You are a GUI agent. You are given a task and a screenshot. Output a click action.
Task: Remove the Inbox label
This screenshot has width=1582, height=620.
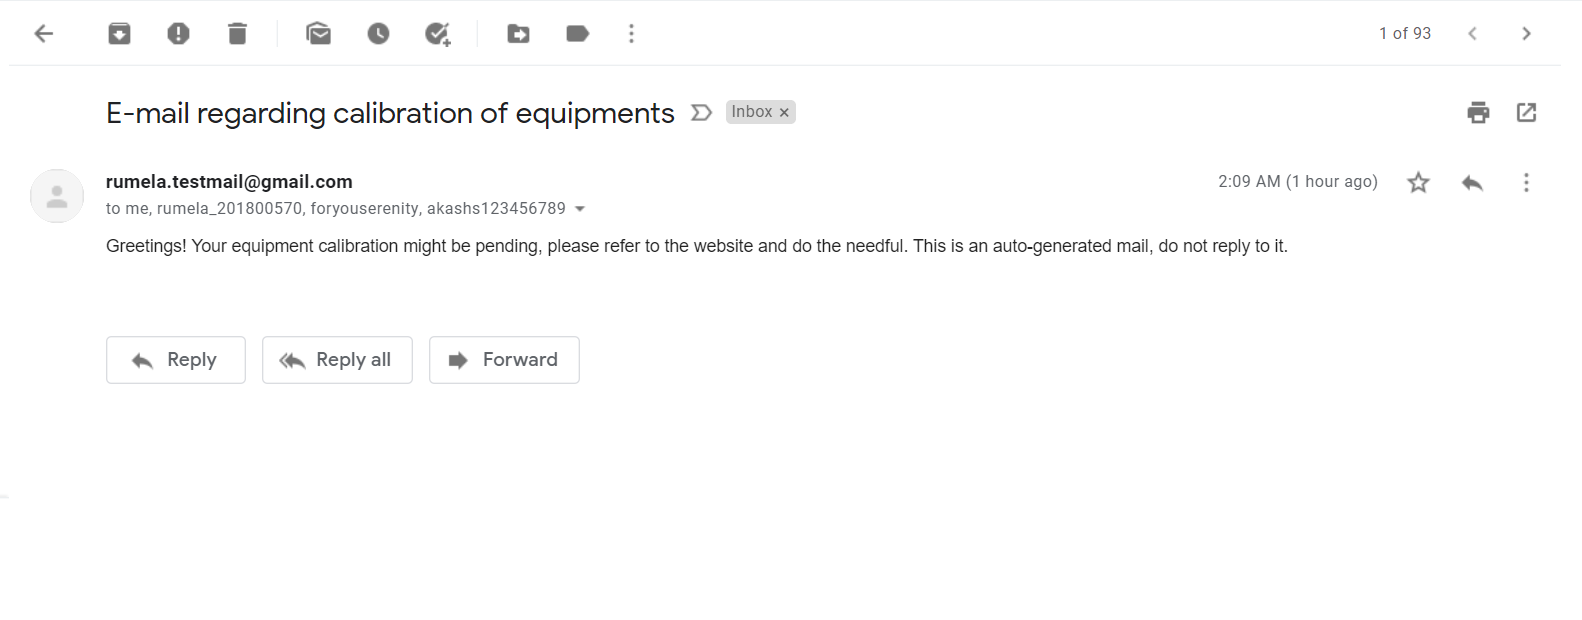784,111
